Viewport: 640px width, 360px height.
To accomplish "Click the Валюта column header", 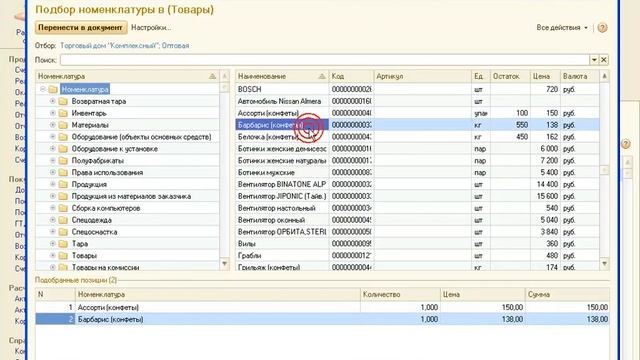I will pos(580,76).
